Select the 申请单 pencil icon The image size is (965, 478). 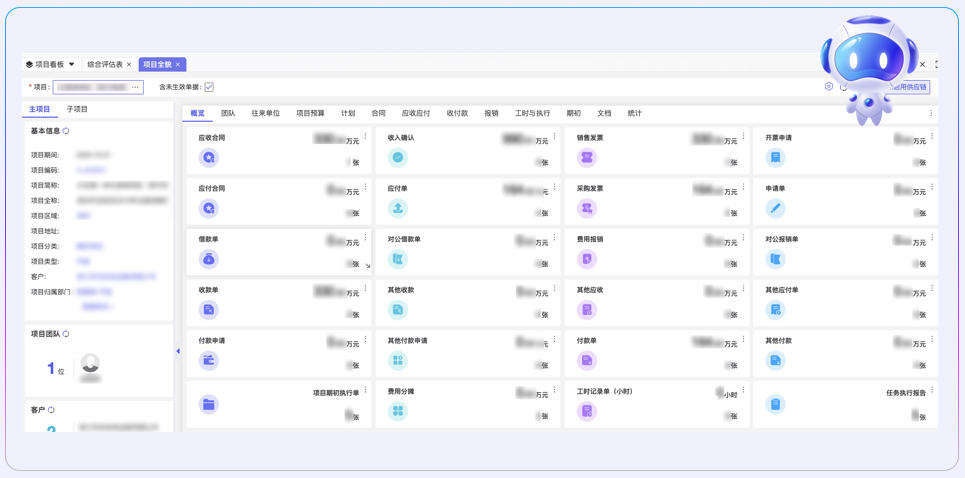(775, 208)
